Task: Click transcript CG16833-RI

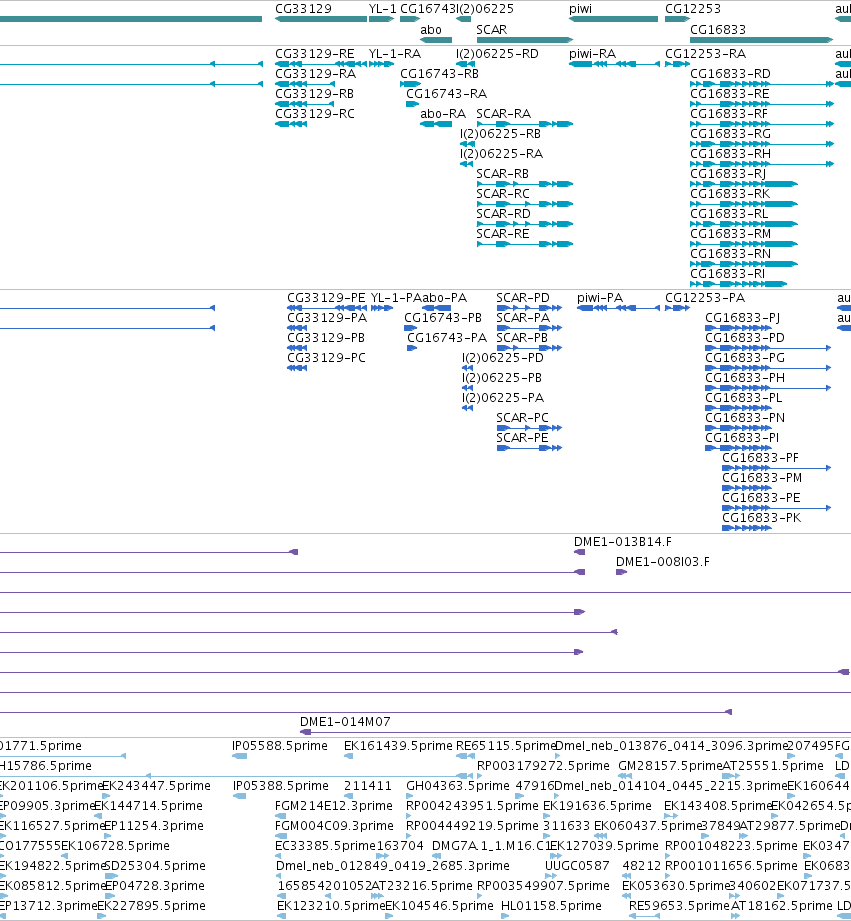Action: point(727,274)
